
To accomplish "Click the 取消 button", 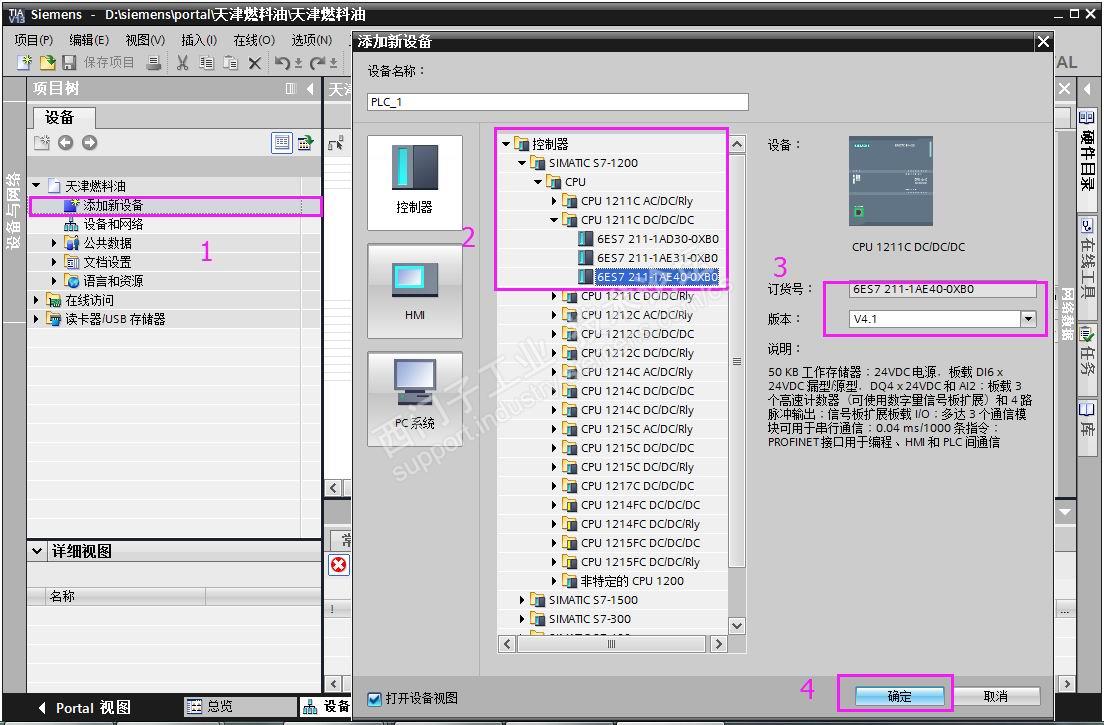I will click(x=996, y=696).
